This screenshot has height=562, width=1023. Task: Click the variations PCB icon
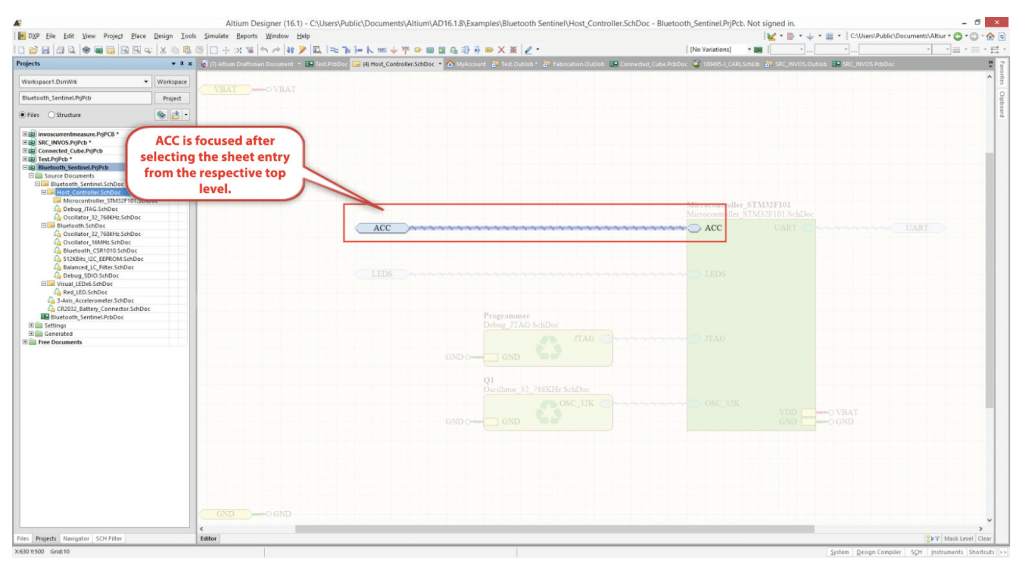pyautogui.click(x=758, y=50)
